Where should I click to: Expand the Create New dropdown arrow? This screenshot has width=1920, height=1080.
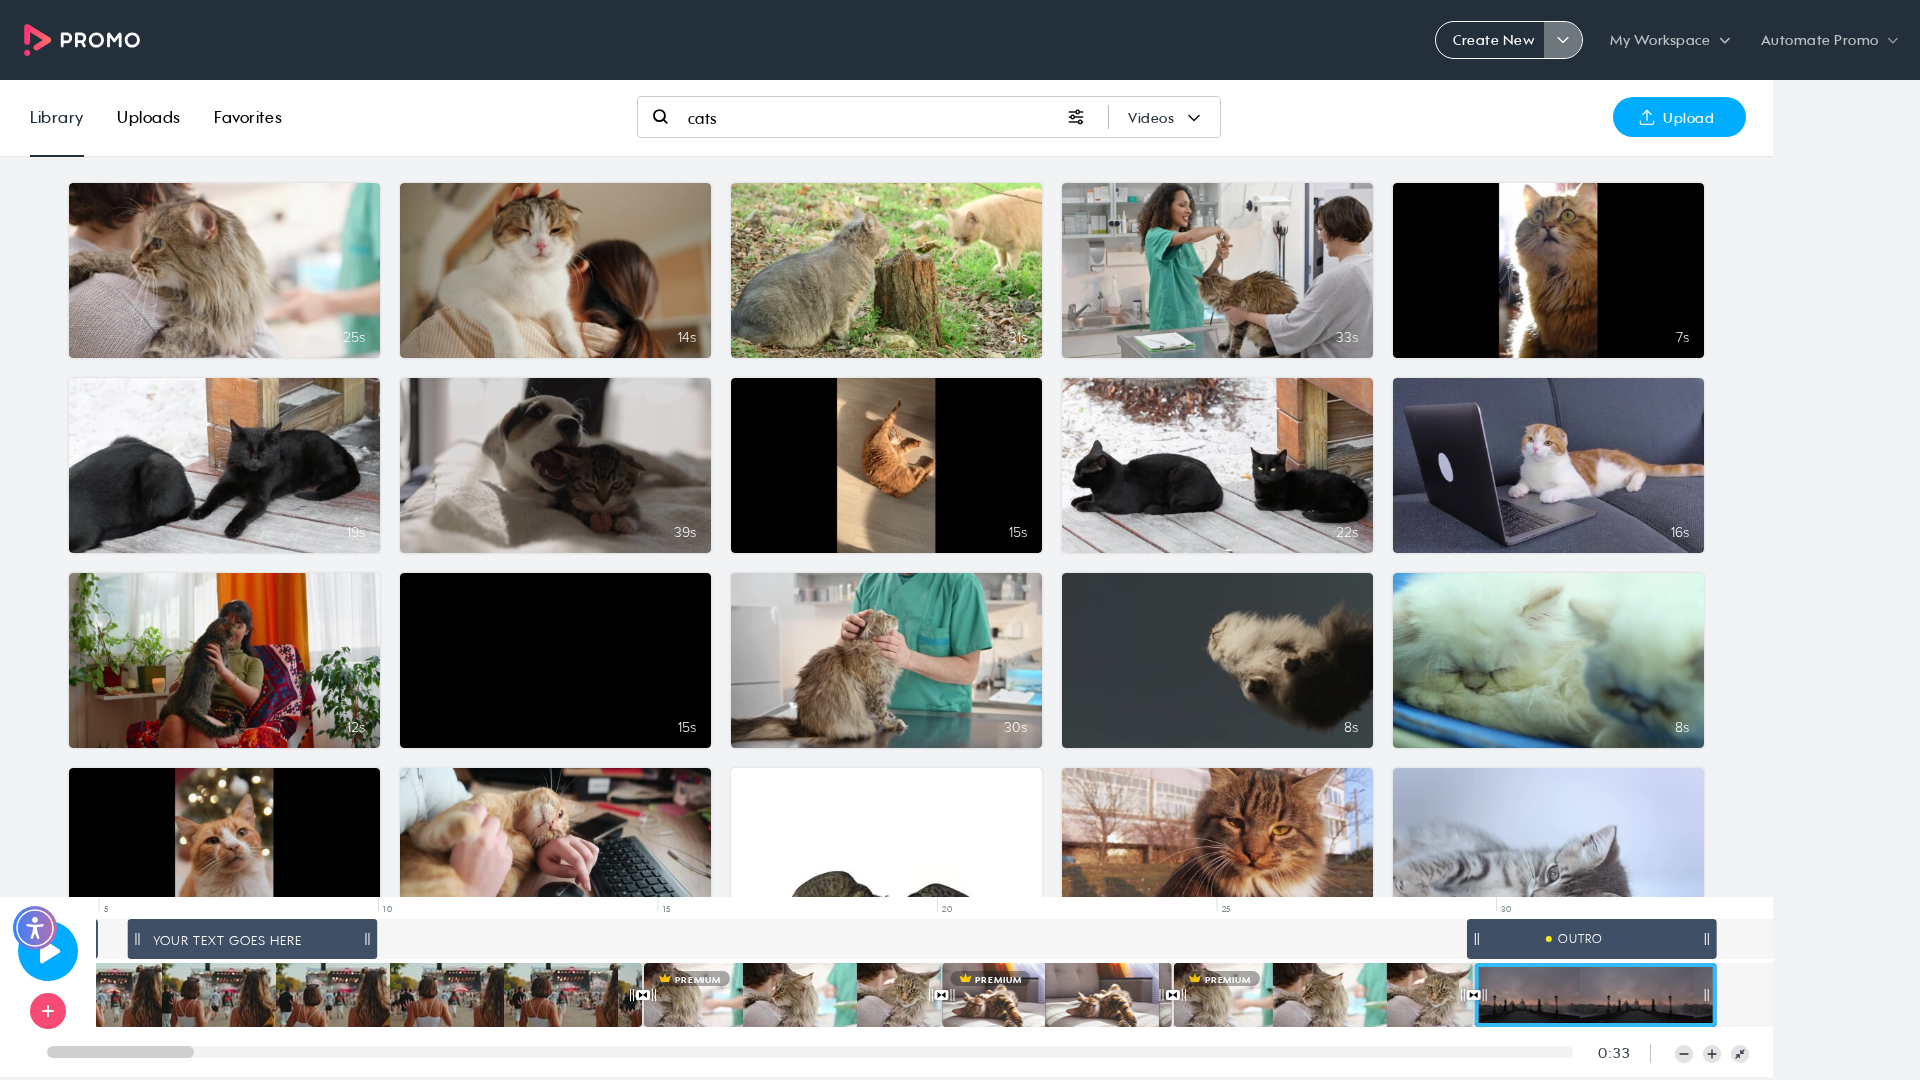pyautogui.click(x=1563, y=40)
